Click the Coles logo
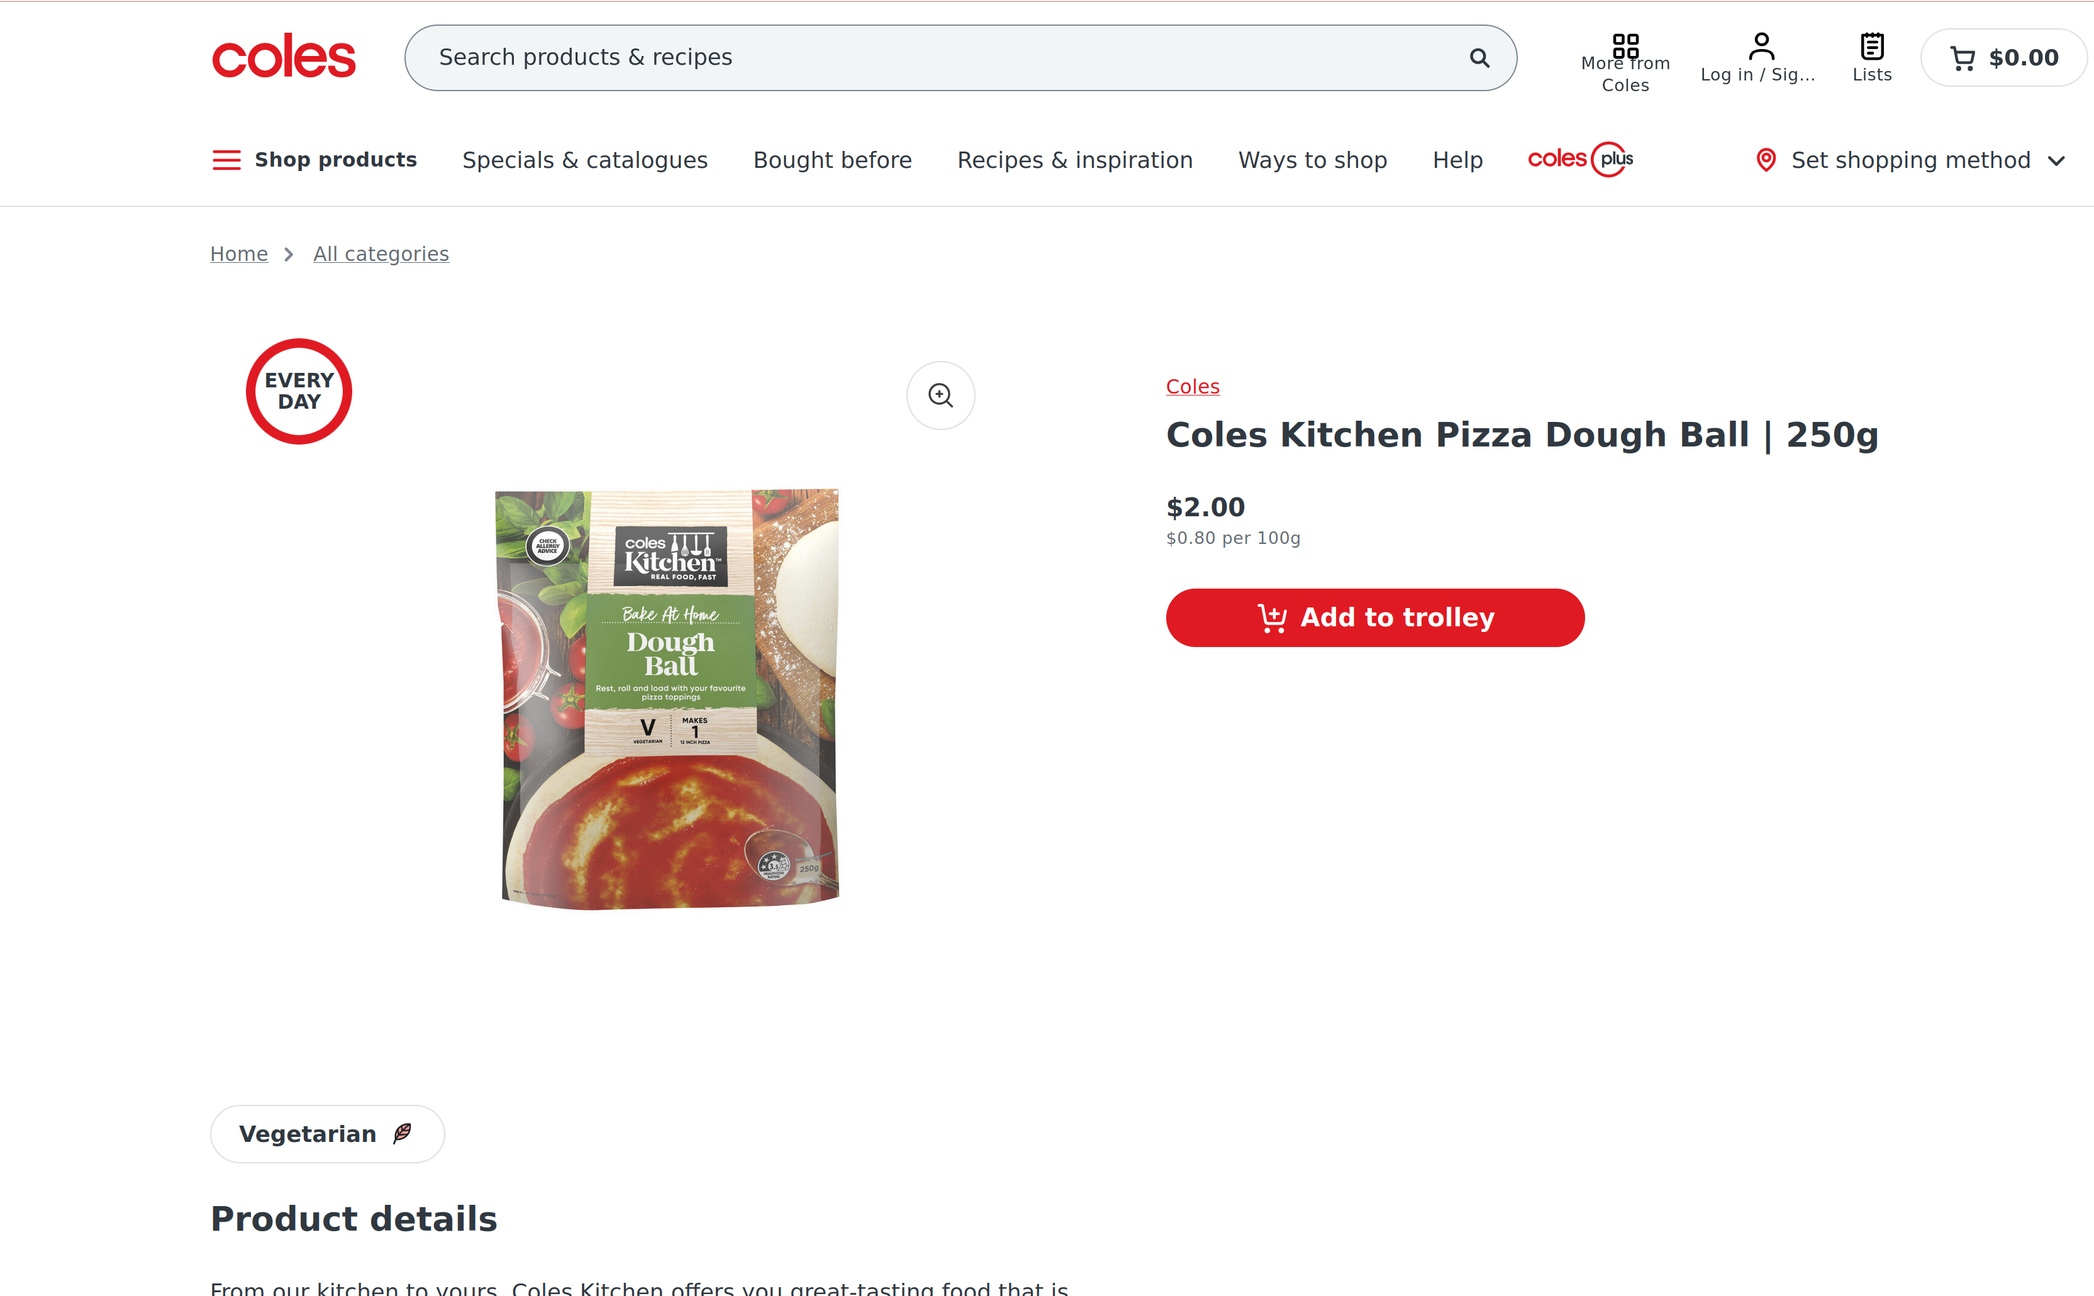2094x1296 pixels. click(284, 58)
